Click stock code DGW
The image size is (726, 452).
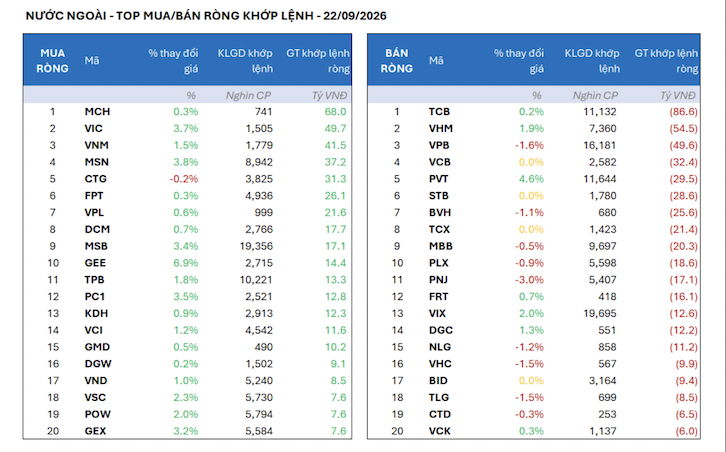98,364
